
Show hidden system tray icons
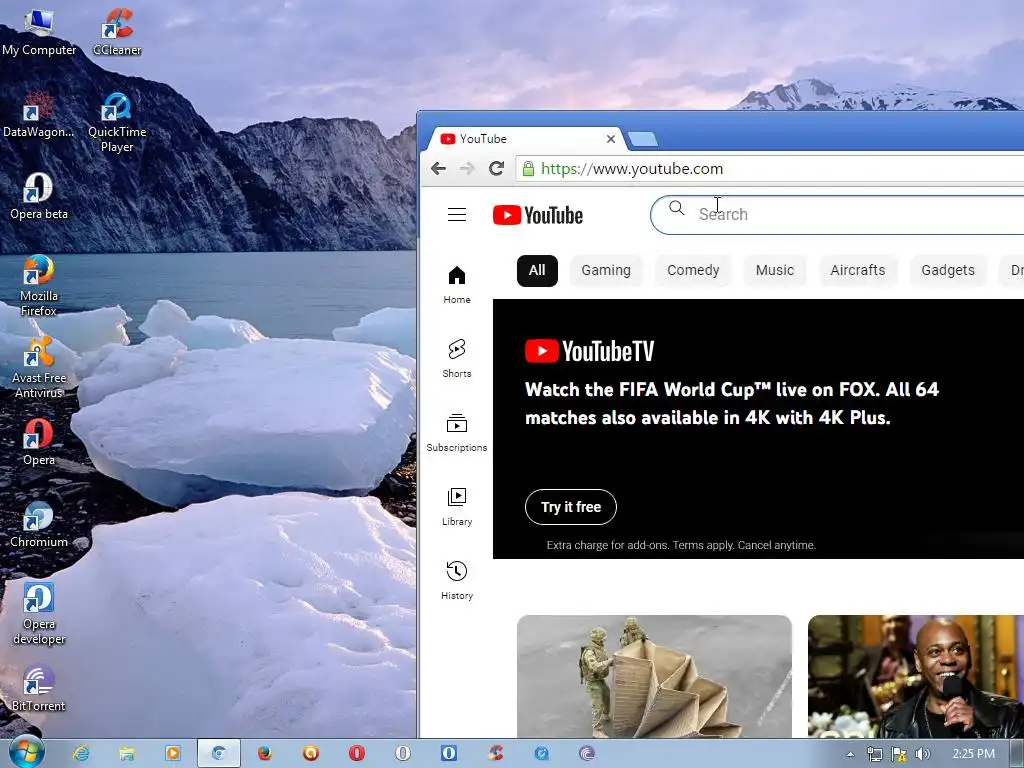850,754
